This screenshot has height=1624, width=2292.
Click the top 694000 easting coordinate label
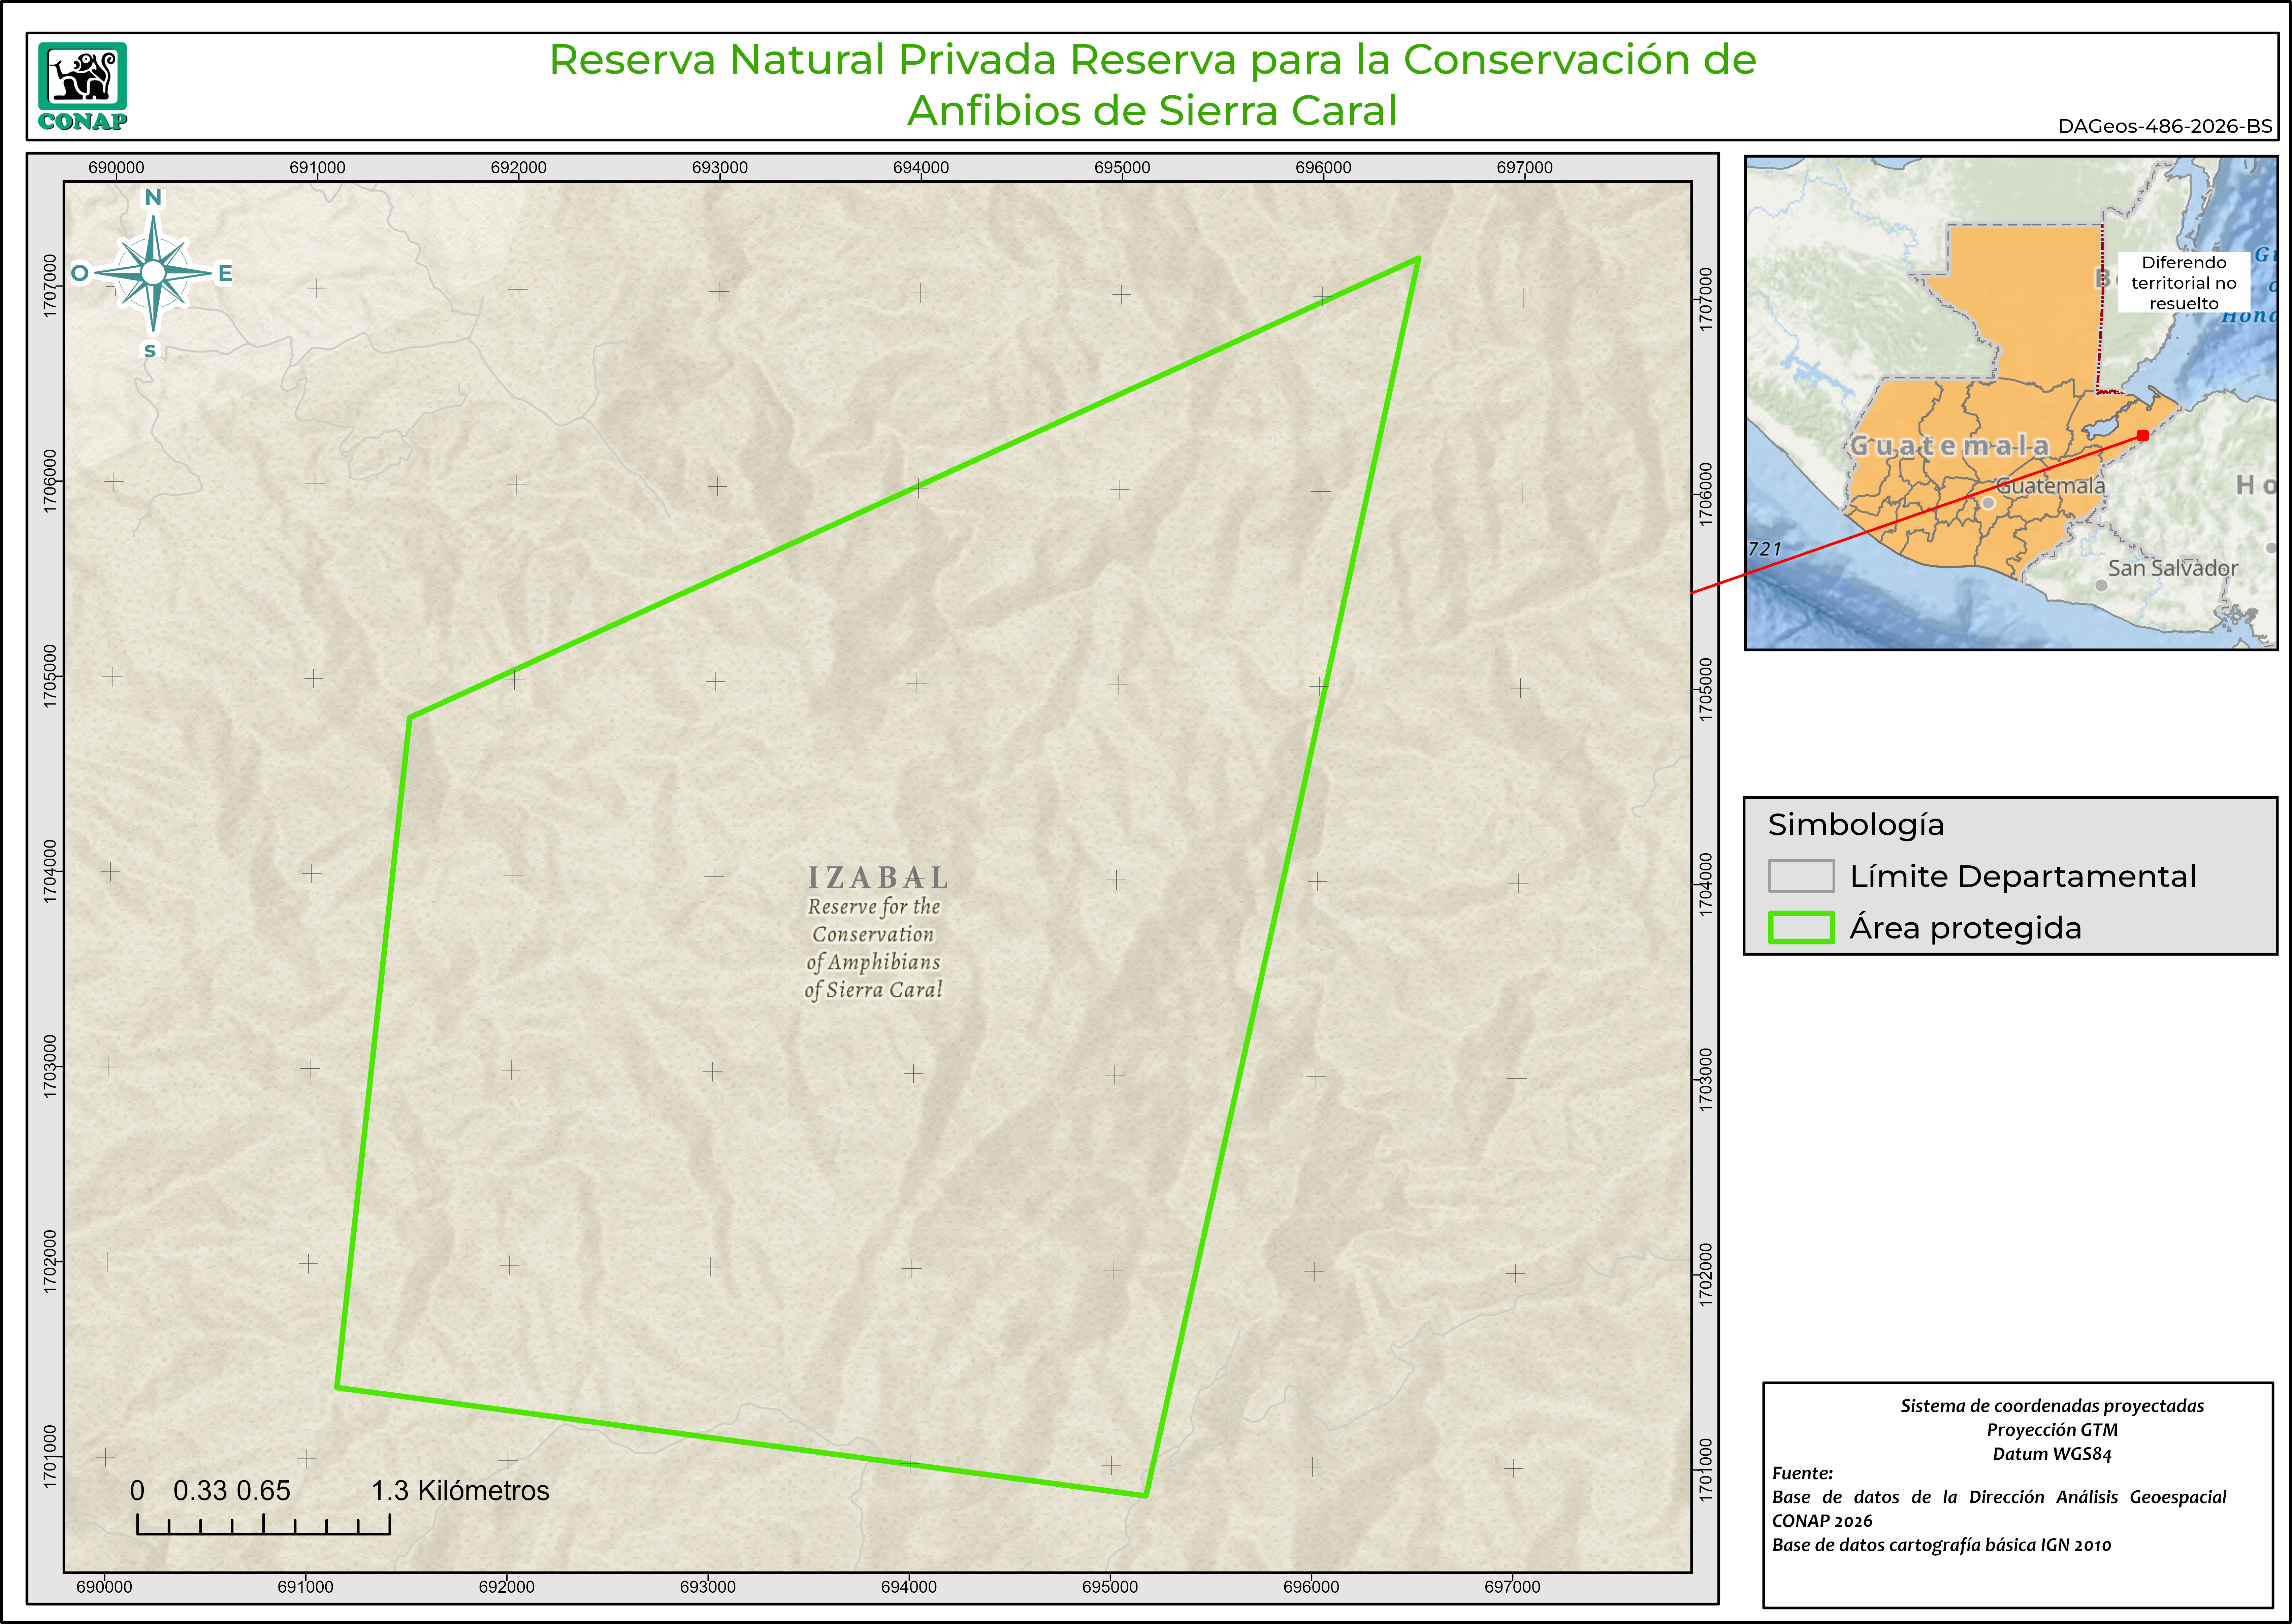[x=920, y=167]
